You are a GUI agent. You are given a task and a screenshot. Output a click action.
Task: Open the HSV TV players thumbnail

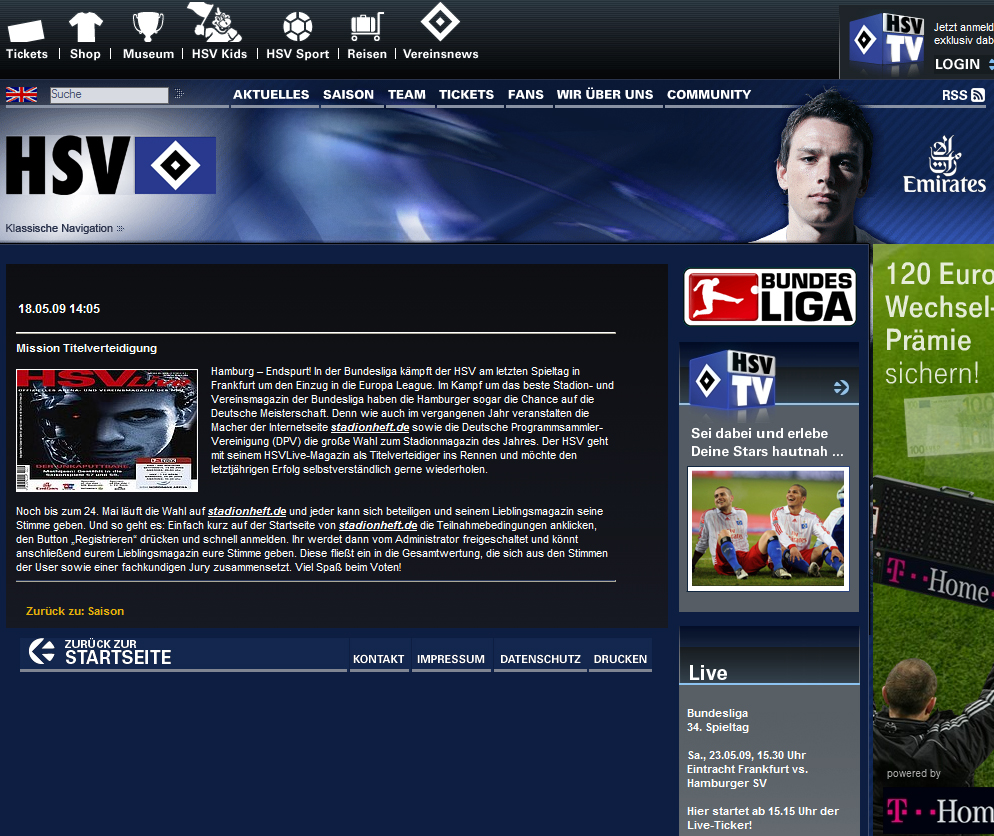tap(768, 528)
